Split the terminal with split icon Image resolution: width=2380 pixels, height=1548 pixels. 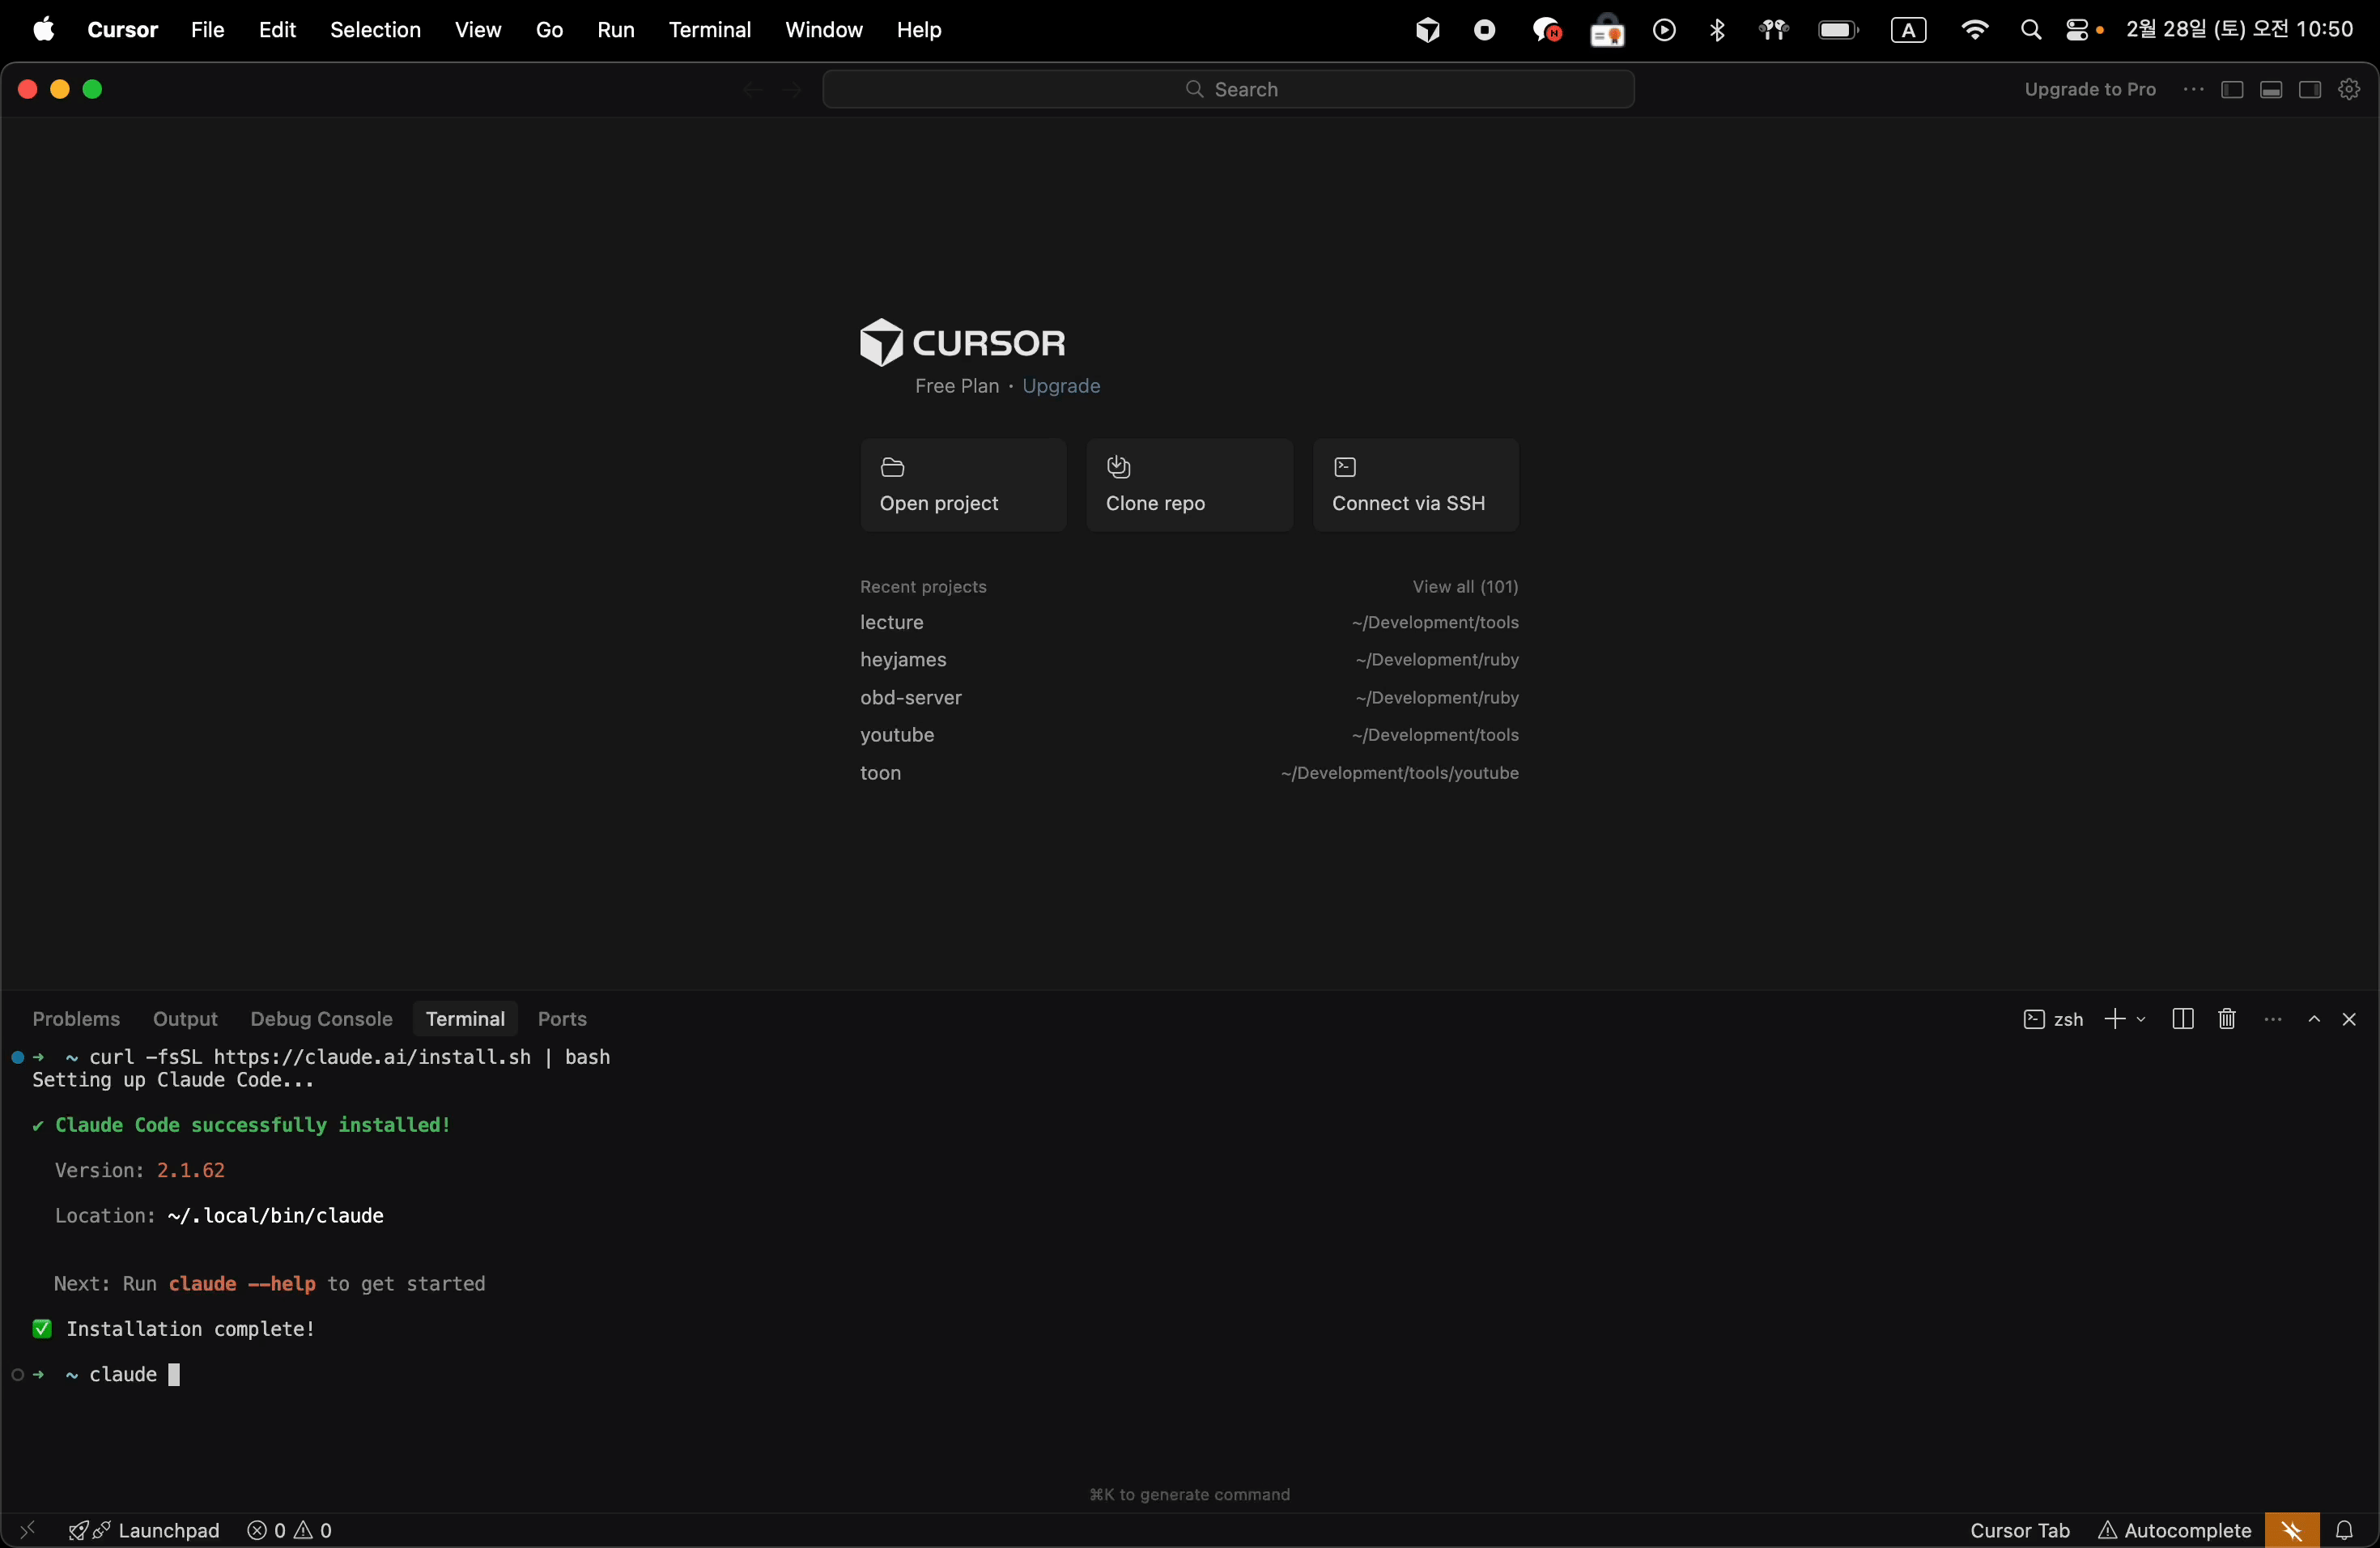tap(2183, 1019)
